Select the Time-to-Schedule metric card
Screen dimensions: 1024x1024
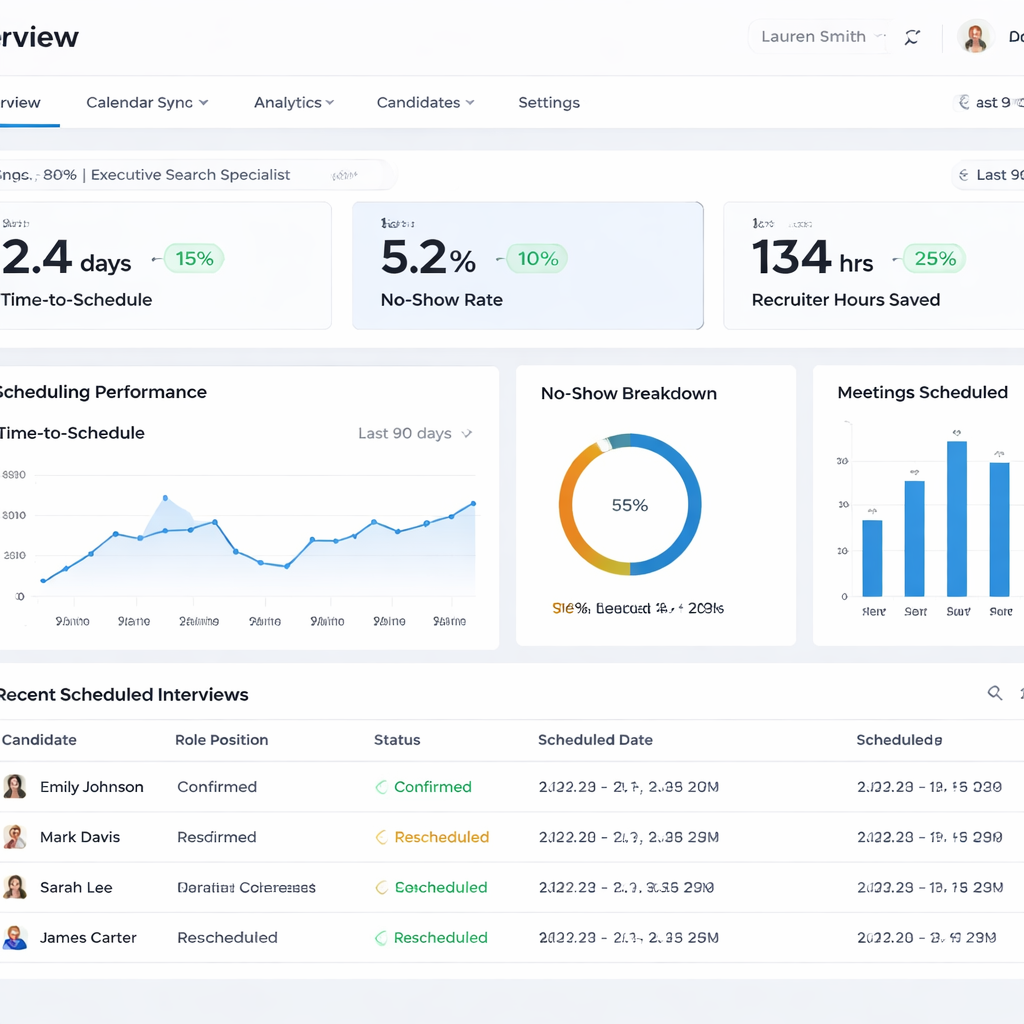point(163,265)
